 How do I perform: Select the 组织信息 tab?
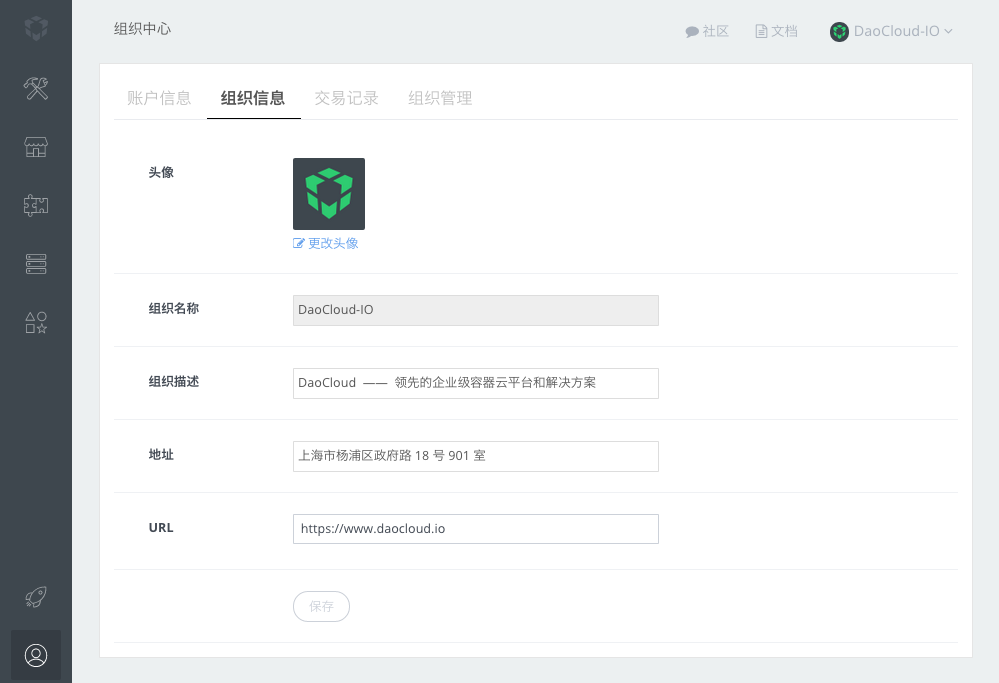pos(253,98)
